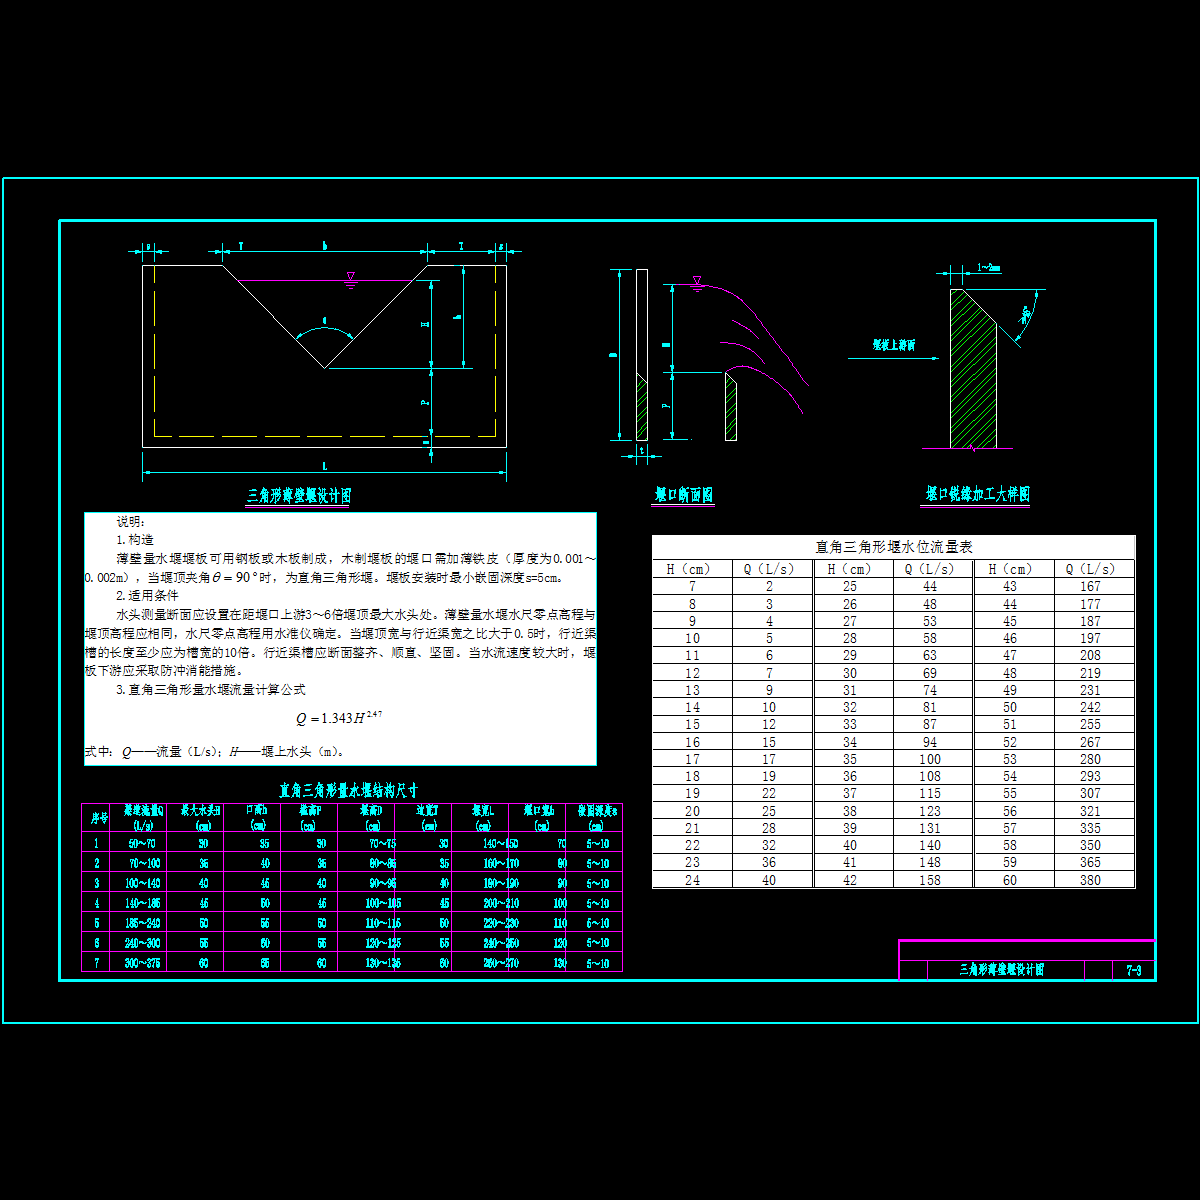
Task: Click the title block name 三角形薄壁堰设计图
Action: [x=1002, y=970]
